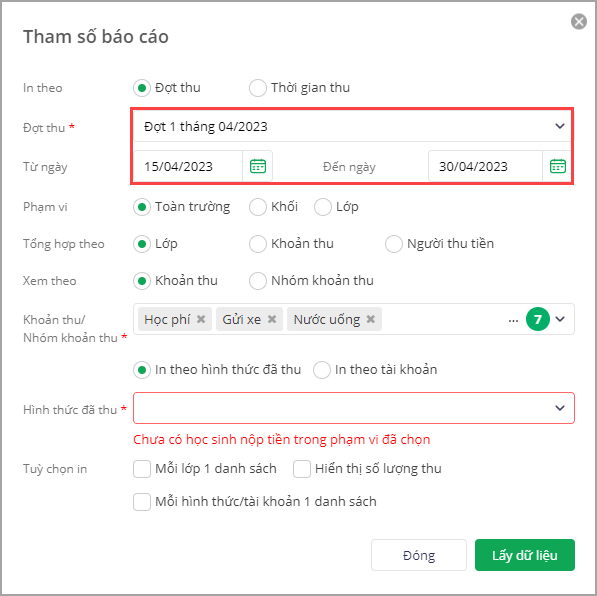Tick Mỗi hình thức/tài khoản 1 danh sách

pyautogui.click(x=142, y=502)
